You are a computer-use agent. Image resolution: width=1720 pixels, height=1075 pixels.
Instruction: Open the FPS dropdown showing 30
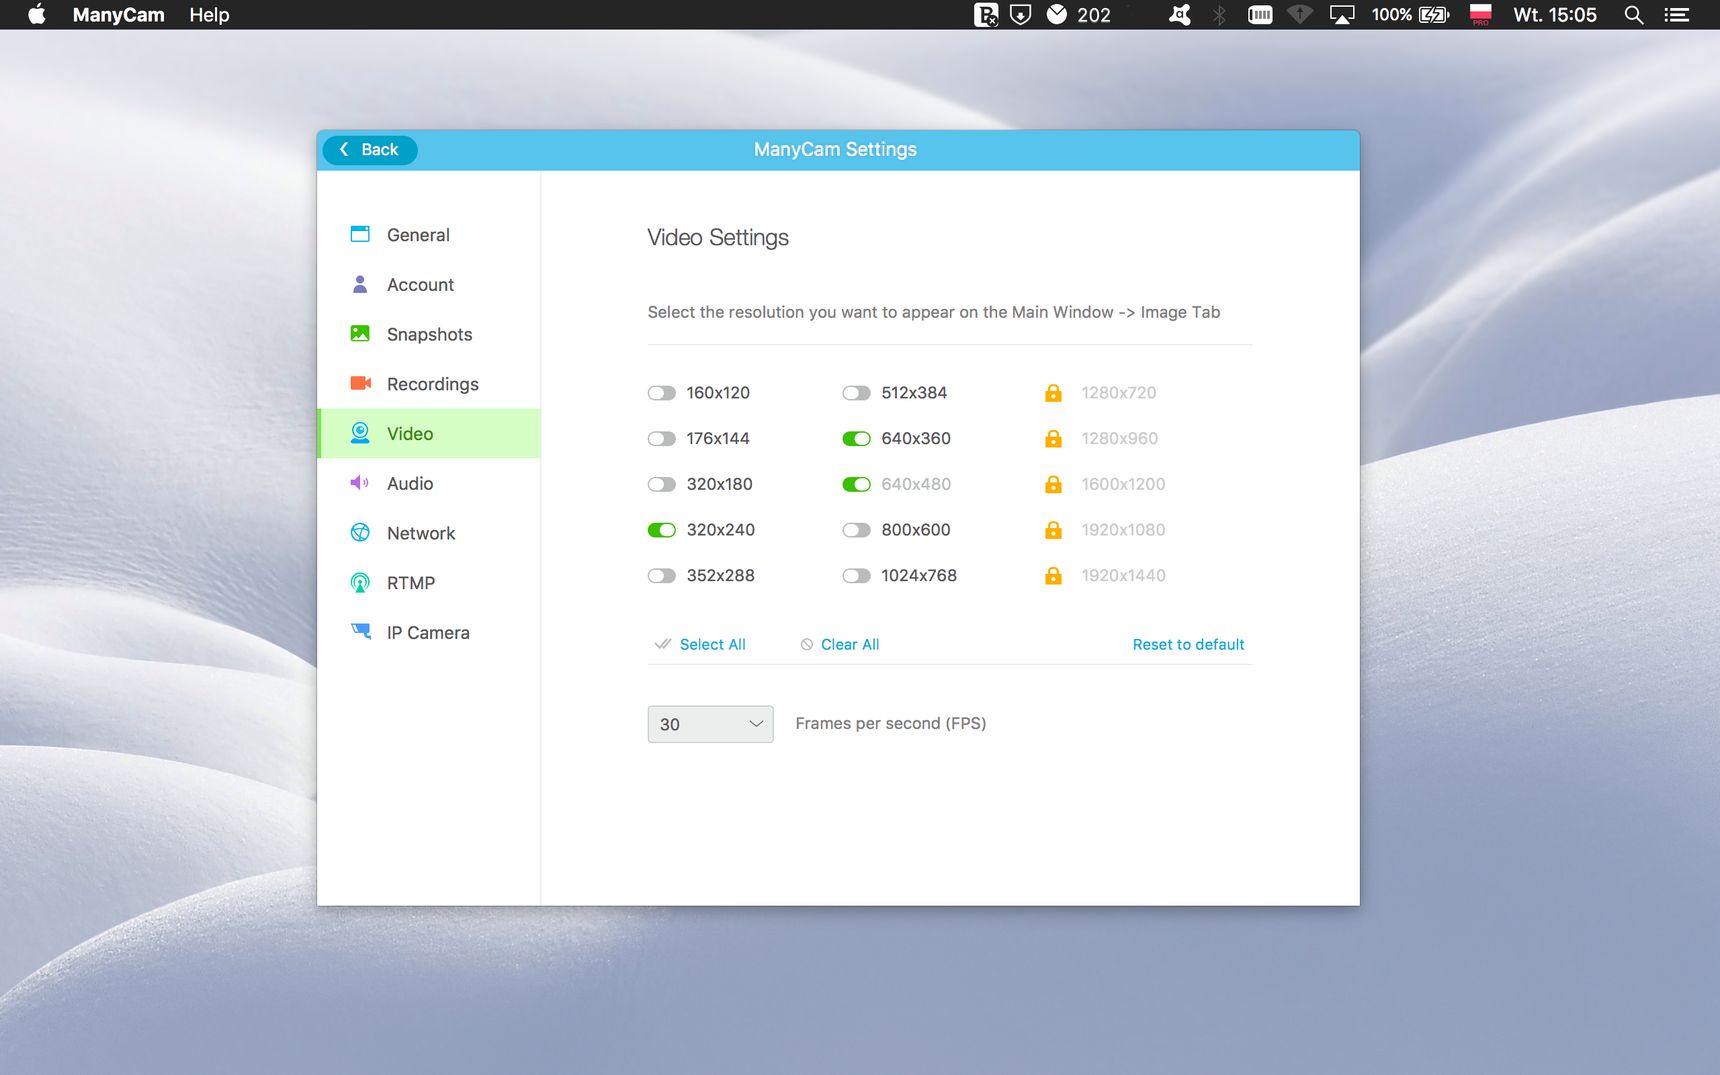click(710, 724)
